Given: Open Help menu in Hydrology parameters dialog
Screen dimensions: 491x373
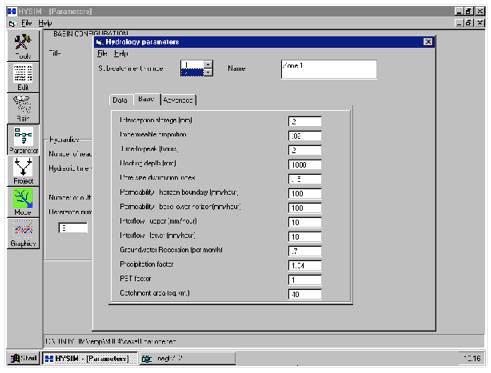Looking at the screenshot, I should point(121,53).
